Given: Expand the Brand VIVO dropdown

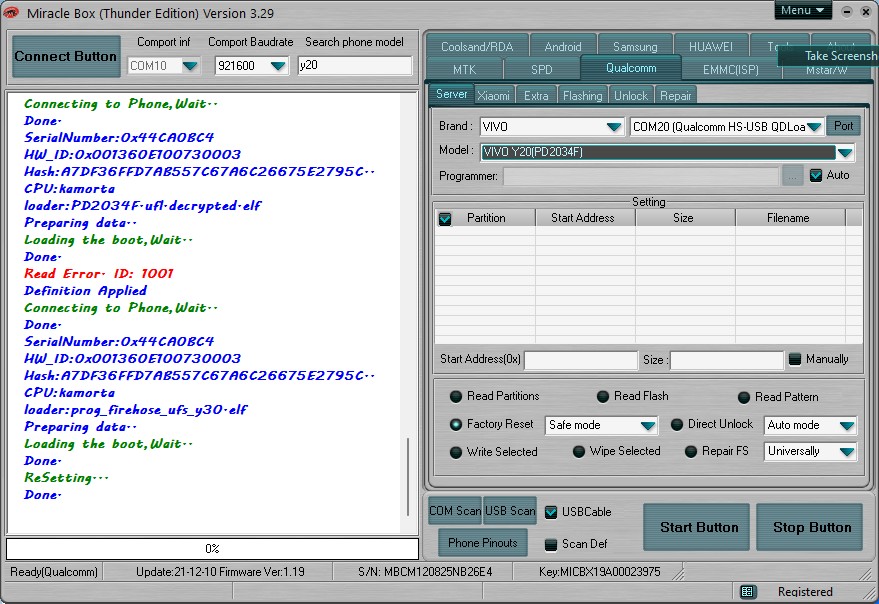Looking at the screenshot, I should click(x=614, y=127).
